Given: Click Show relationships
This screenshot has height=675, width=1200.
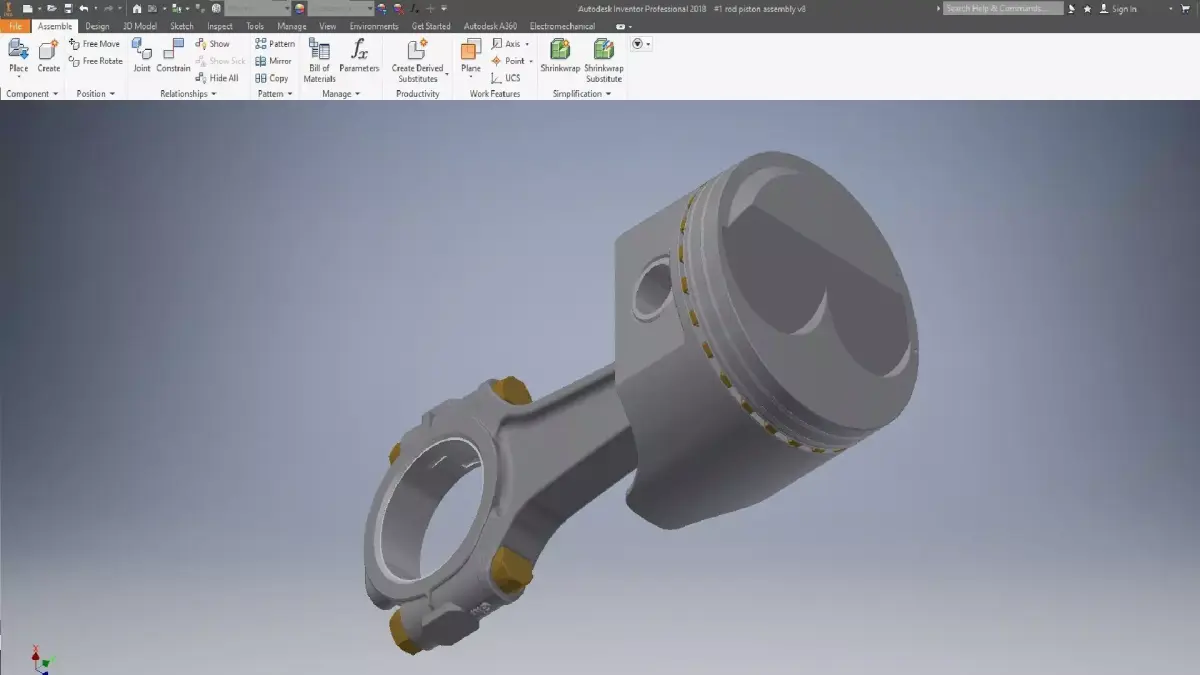Looking at the screenshot, I should click(212, 44).
